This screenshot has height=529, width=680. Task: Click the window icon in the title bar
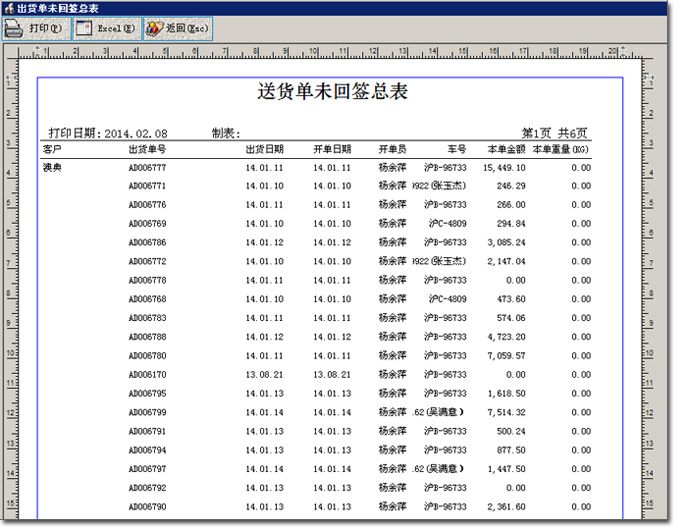tap(8, 7)
